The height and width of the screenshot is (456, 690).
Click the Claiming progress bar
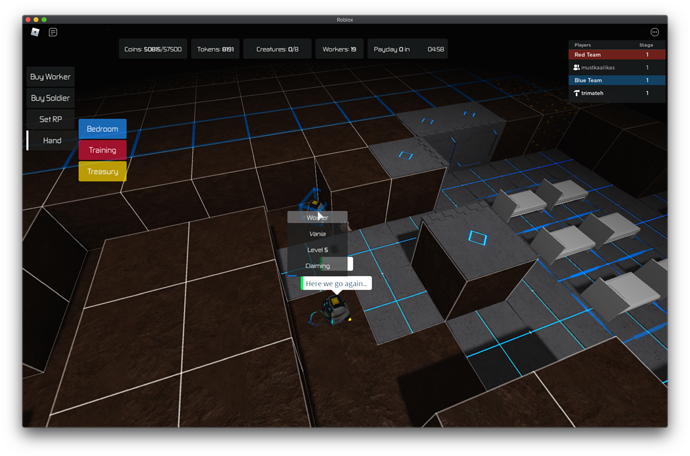click(x=320, y=266)
